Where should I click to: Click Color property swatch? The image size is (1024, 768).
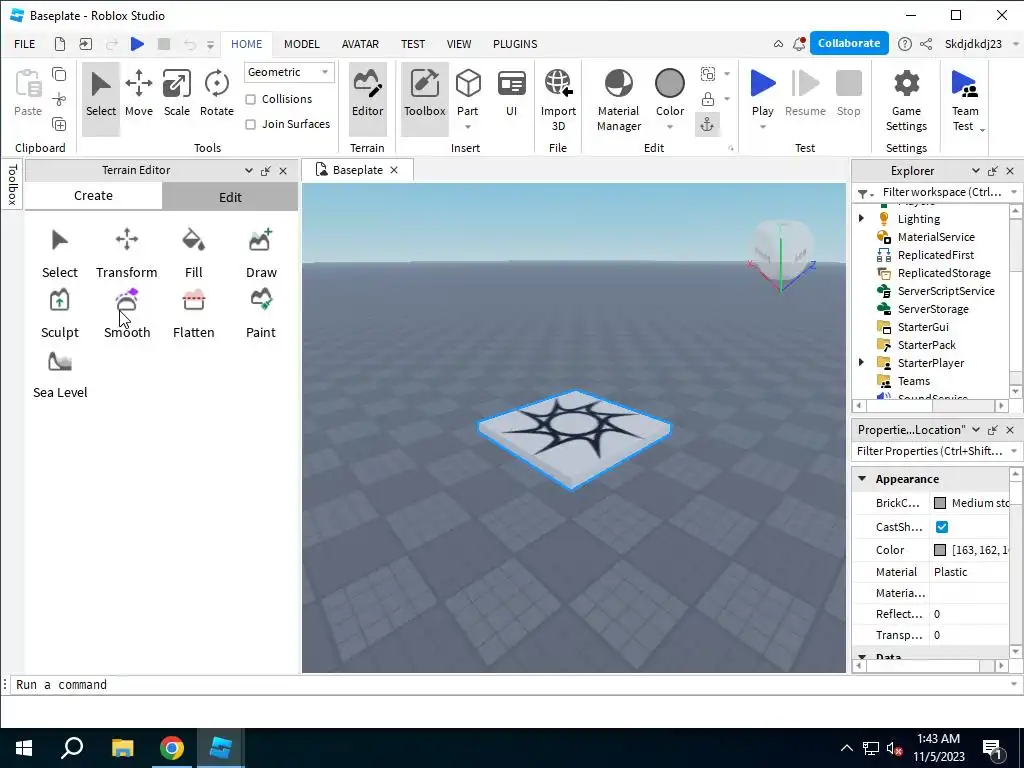940,550
